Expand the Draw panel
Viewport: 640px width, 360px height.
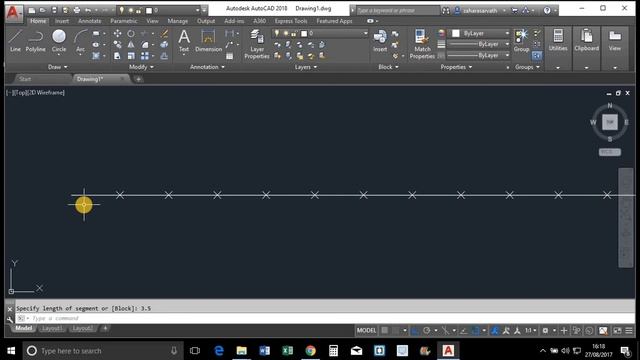click(58, 67)
